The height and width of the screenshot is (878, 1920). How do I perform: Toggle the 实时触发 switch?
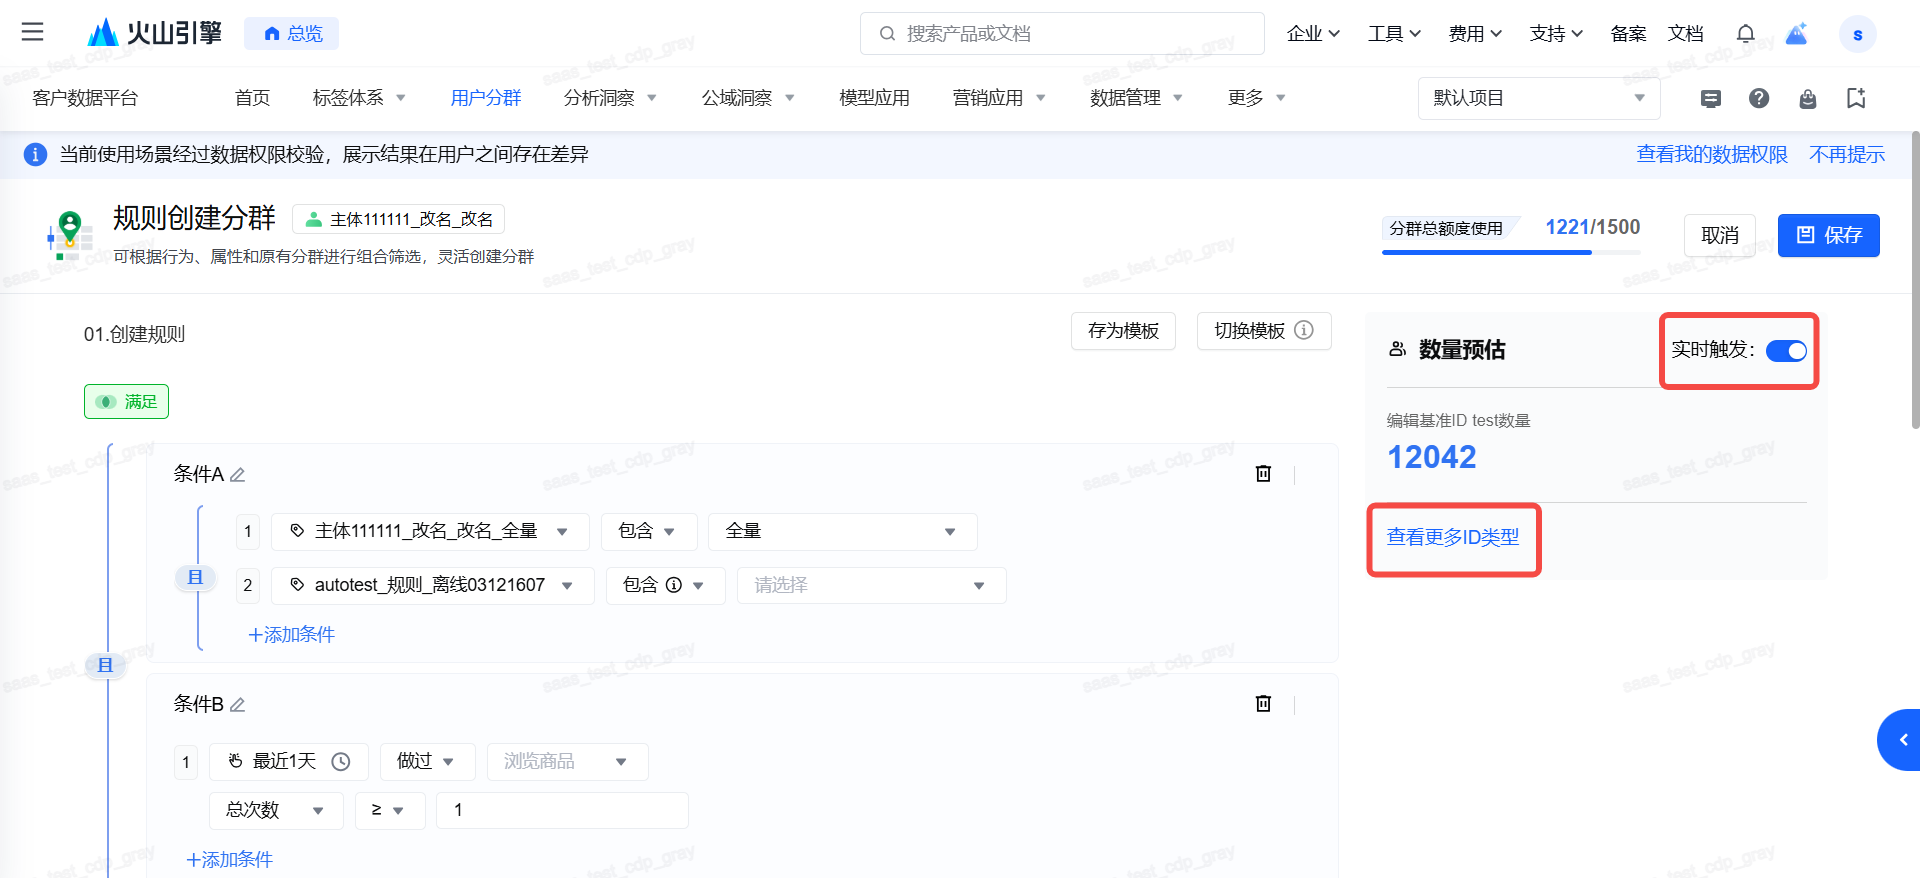pos(1786,351)
